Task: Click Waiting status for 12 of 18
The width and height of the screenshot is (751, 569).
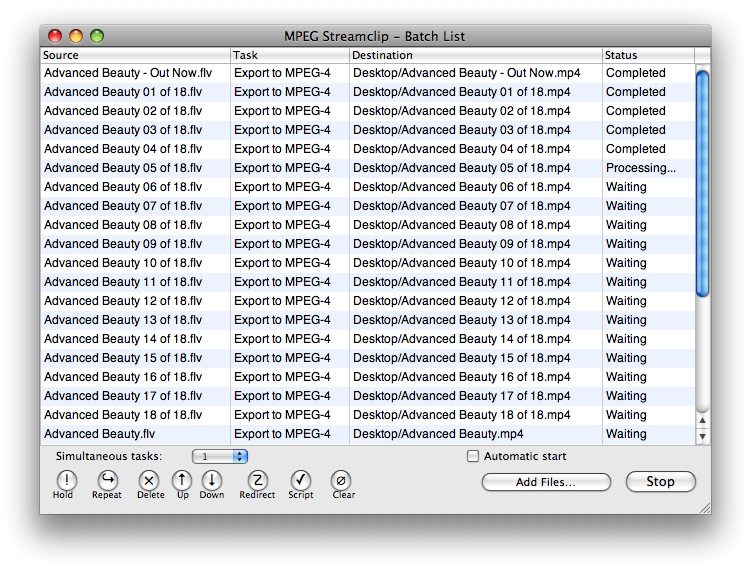Action: 626,301
